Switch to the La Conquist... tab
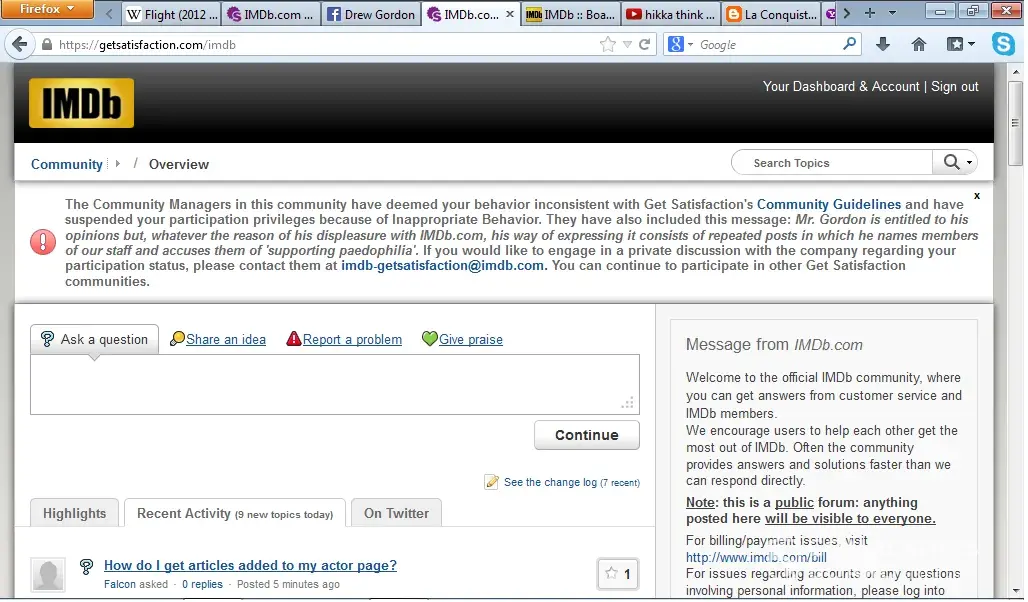Screen dimensions: 1028x602 [772, 14]
